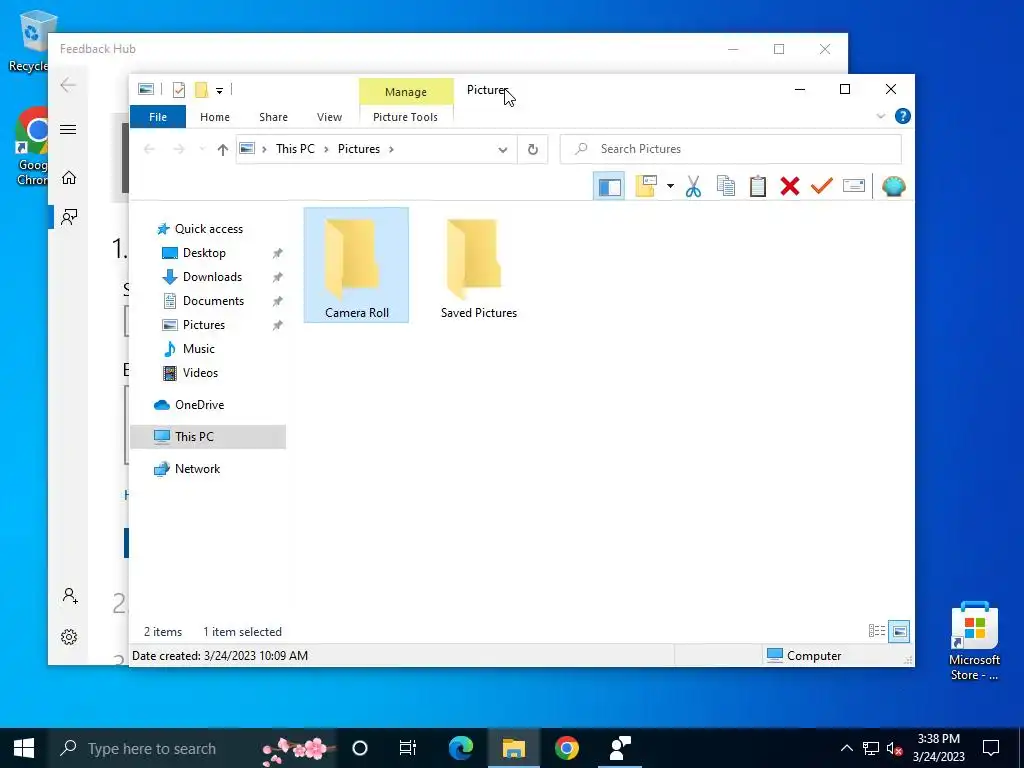Viewport: 1024px width, 768px height.
Task: Click chevron after Pictures in breadcrumb
Action: (391, 150)
